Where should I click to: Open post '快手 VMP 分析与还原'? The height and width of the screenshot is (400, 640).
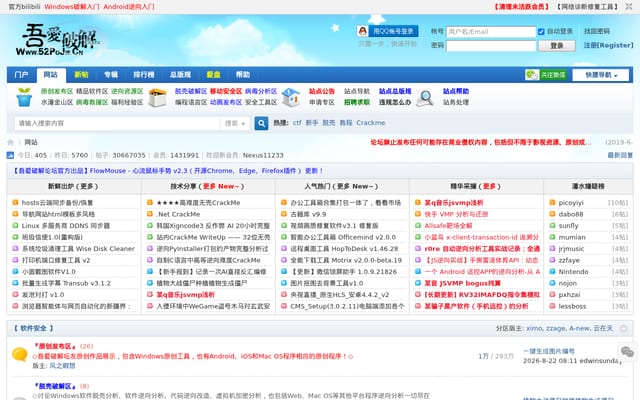tap(456, 214)
